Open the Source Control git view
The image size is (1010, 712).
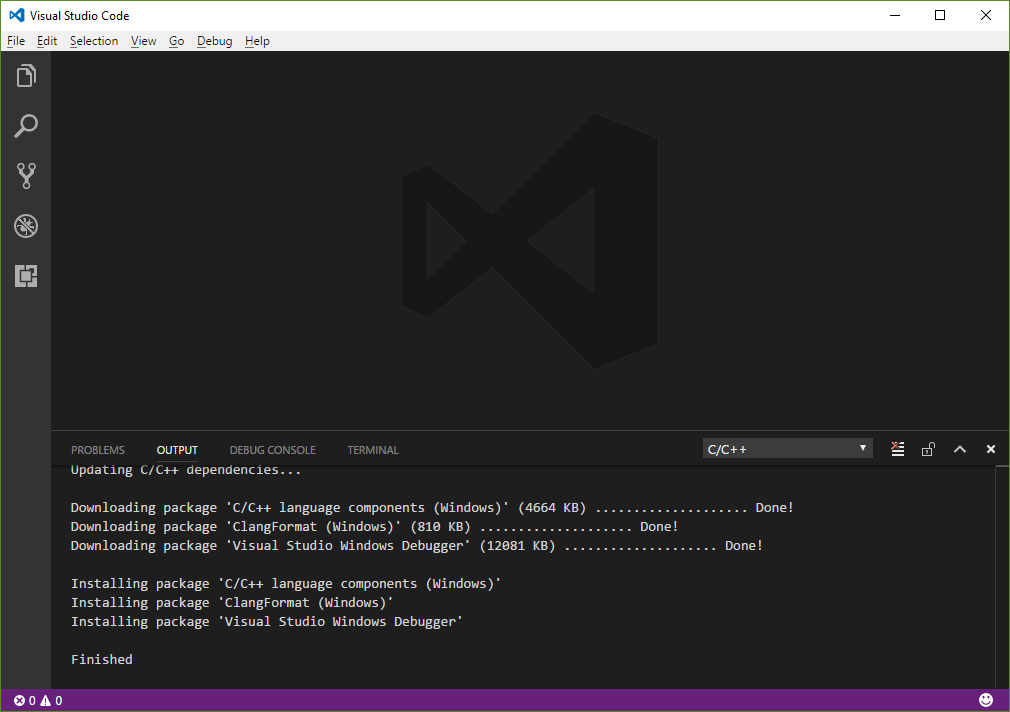[x=26, y=175]
